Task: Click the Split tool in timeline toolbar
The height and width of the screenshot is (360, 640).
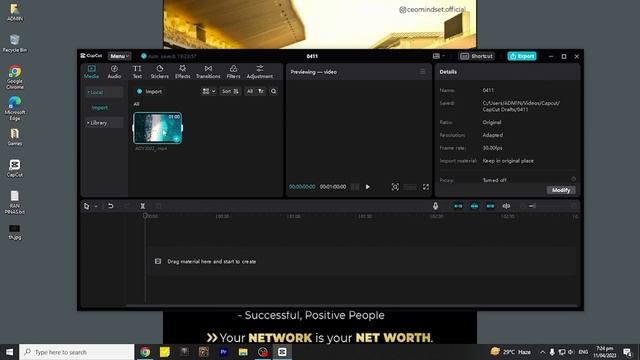Action: click(x=142, y=206)
